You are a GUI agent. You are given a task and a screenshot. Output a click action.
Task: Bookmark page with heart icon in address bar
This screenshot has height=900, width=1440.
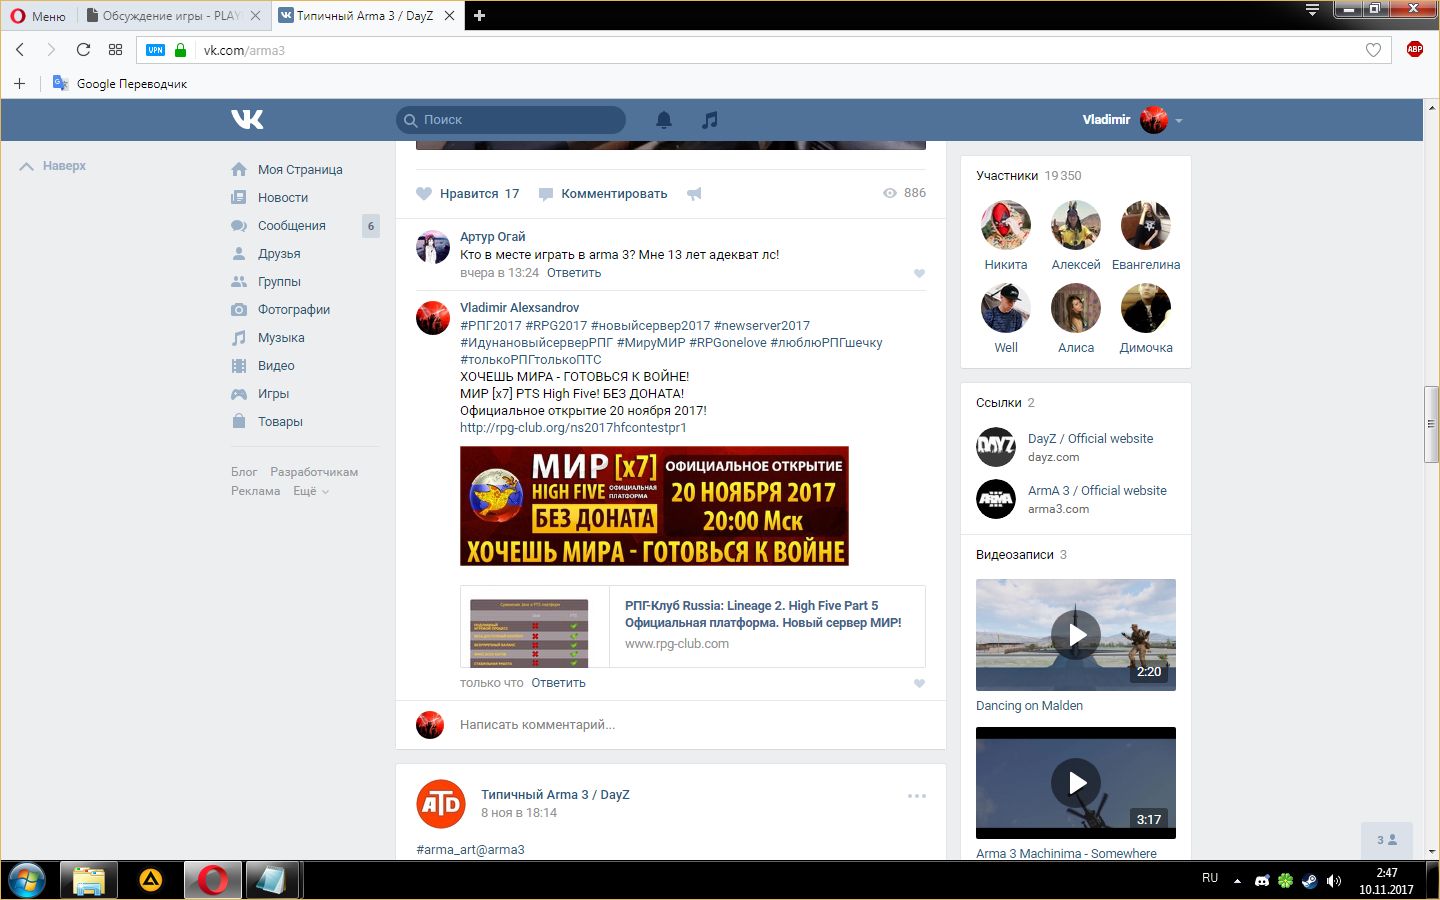(1373, 50)
